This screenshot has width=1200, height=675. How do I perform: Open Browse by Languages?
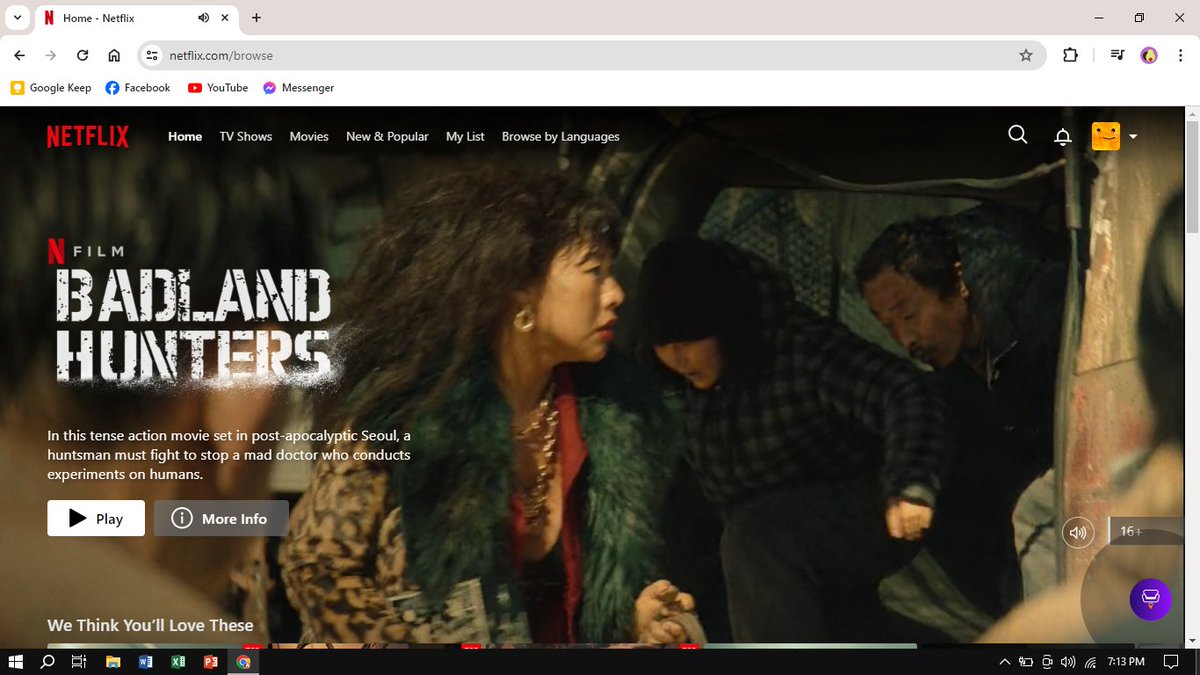click(561, 137)
